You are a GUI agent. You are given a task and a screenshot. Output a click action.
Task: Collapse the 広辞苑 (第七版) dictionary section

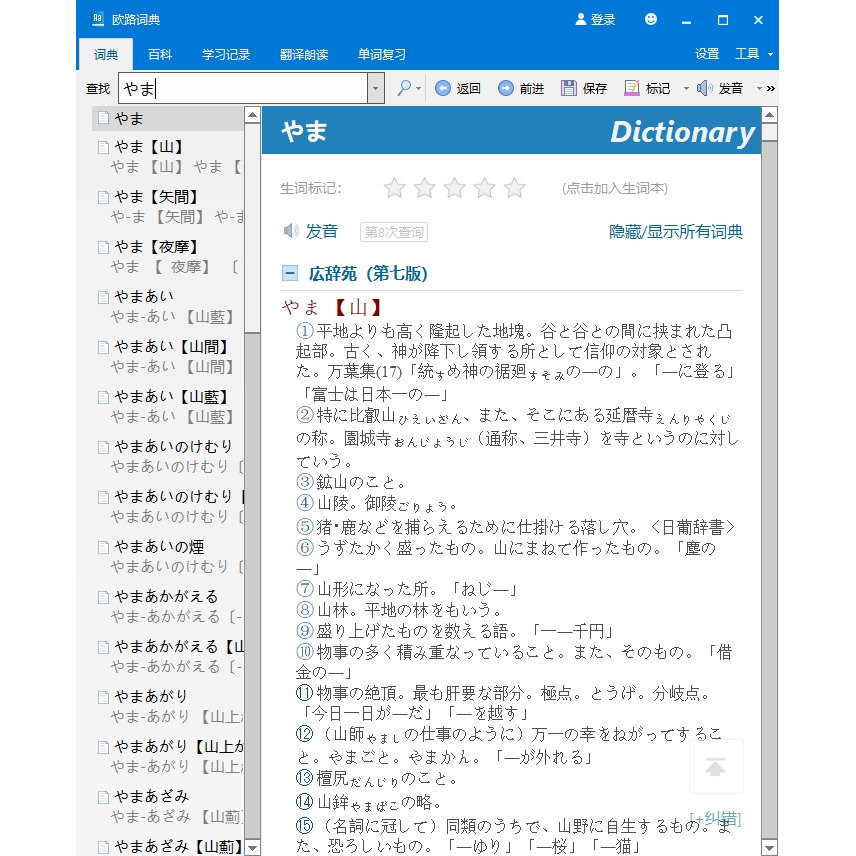[290, 273]
